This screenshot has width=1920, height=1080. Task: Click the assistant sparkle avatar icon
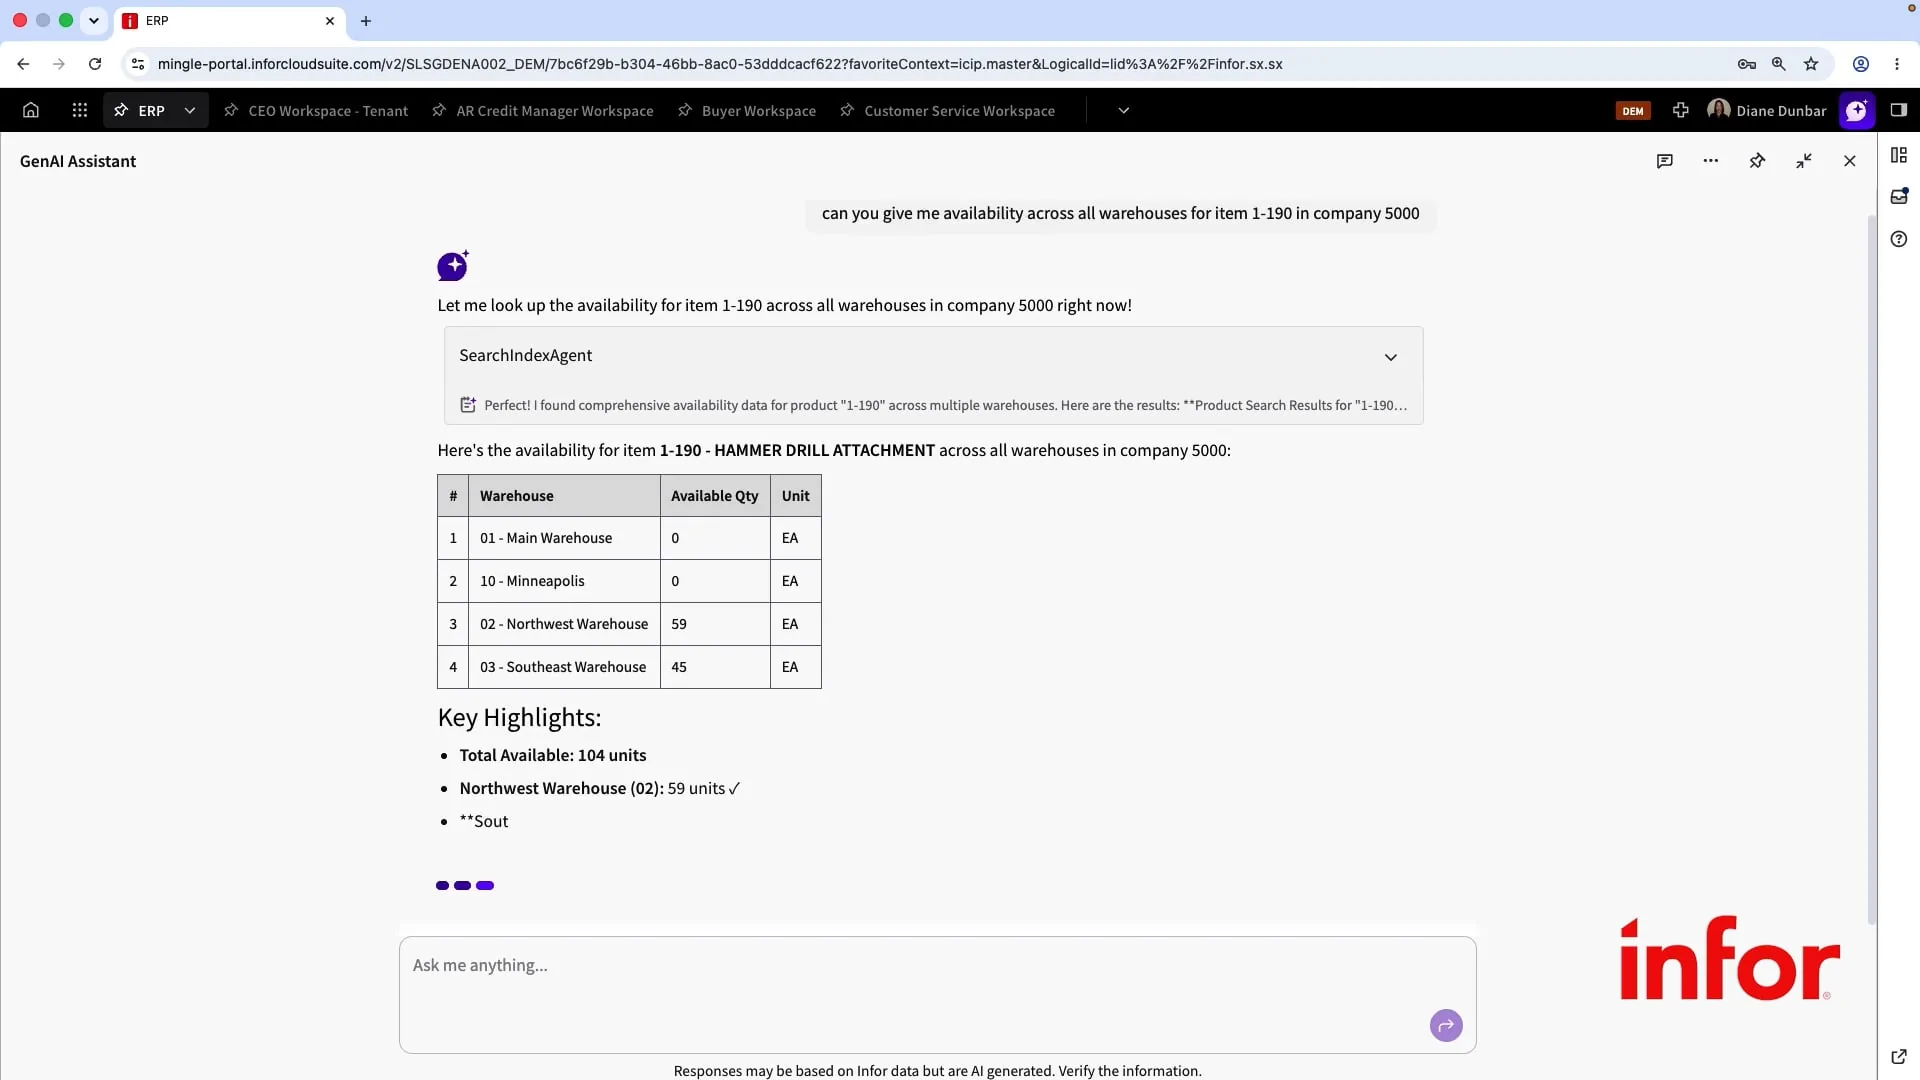click(453, 266)
